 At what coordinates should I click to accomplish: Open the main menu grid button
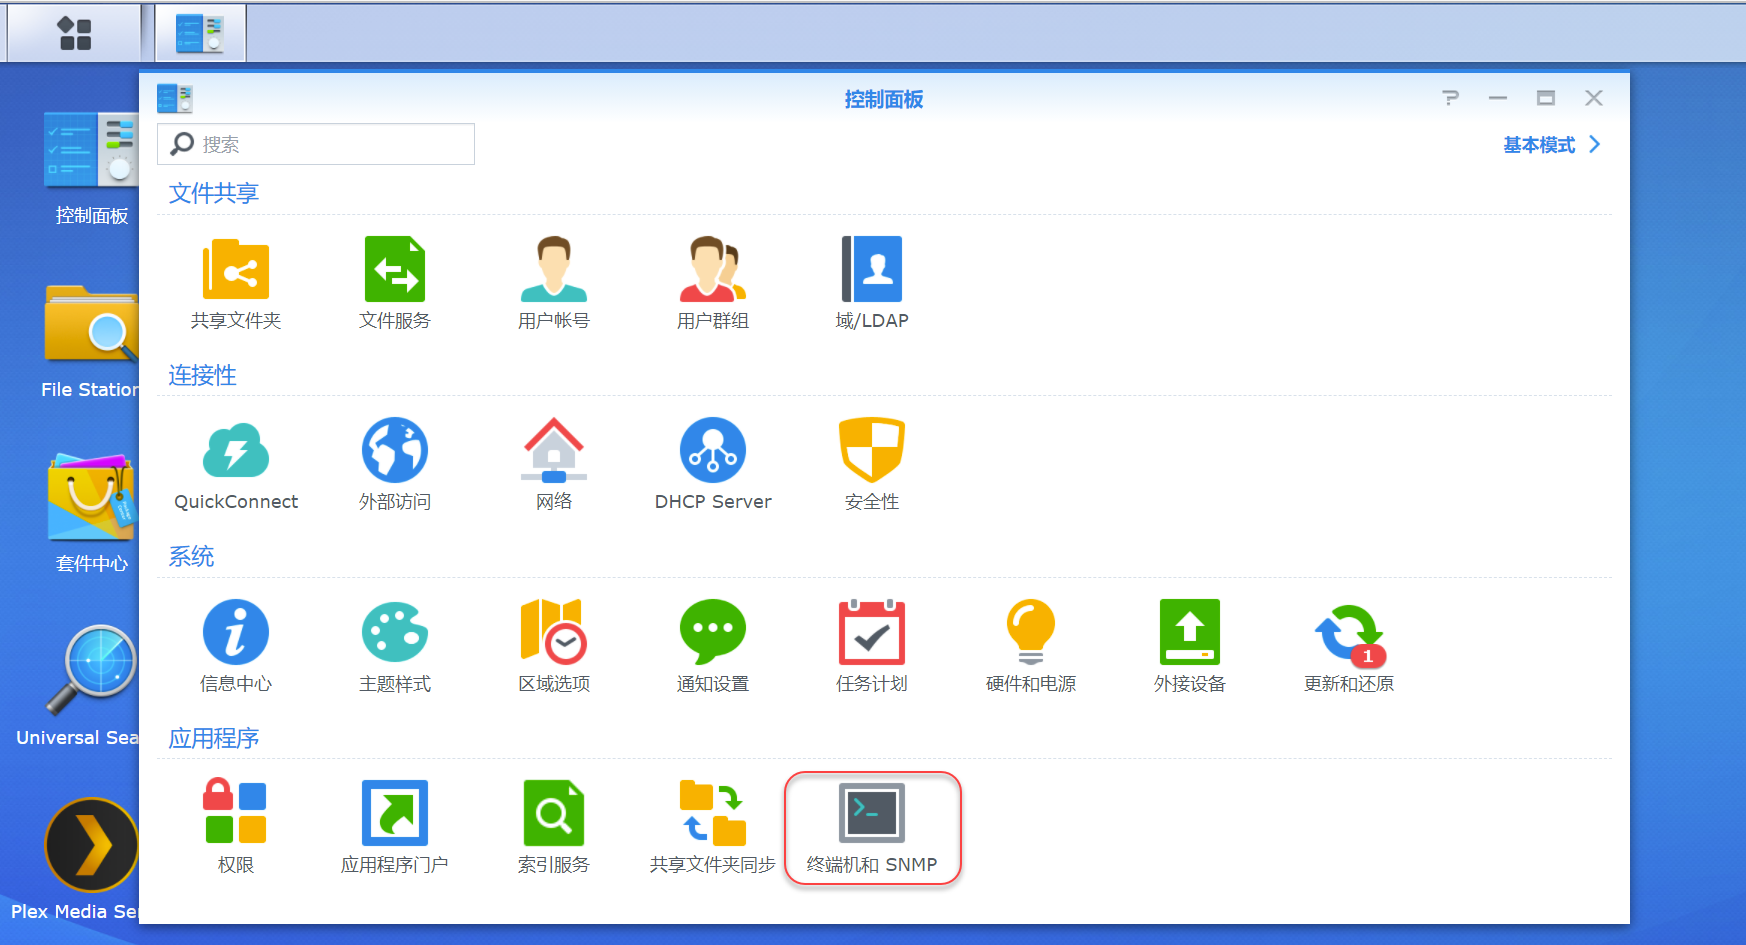75,33
